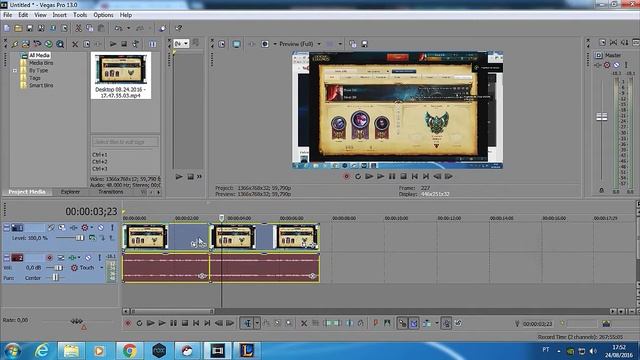Save project using the floppy disk icon
The width and height of the screenshot is (640, 360).
(x=29, y=28)
